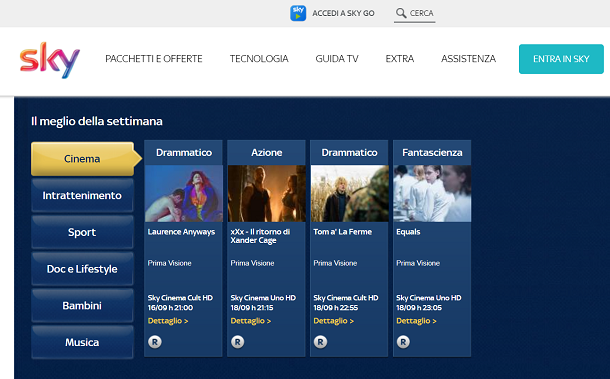Open the Guida TV menu
This screenshot has width=610, height=379.
click(x=337, y=59)
